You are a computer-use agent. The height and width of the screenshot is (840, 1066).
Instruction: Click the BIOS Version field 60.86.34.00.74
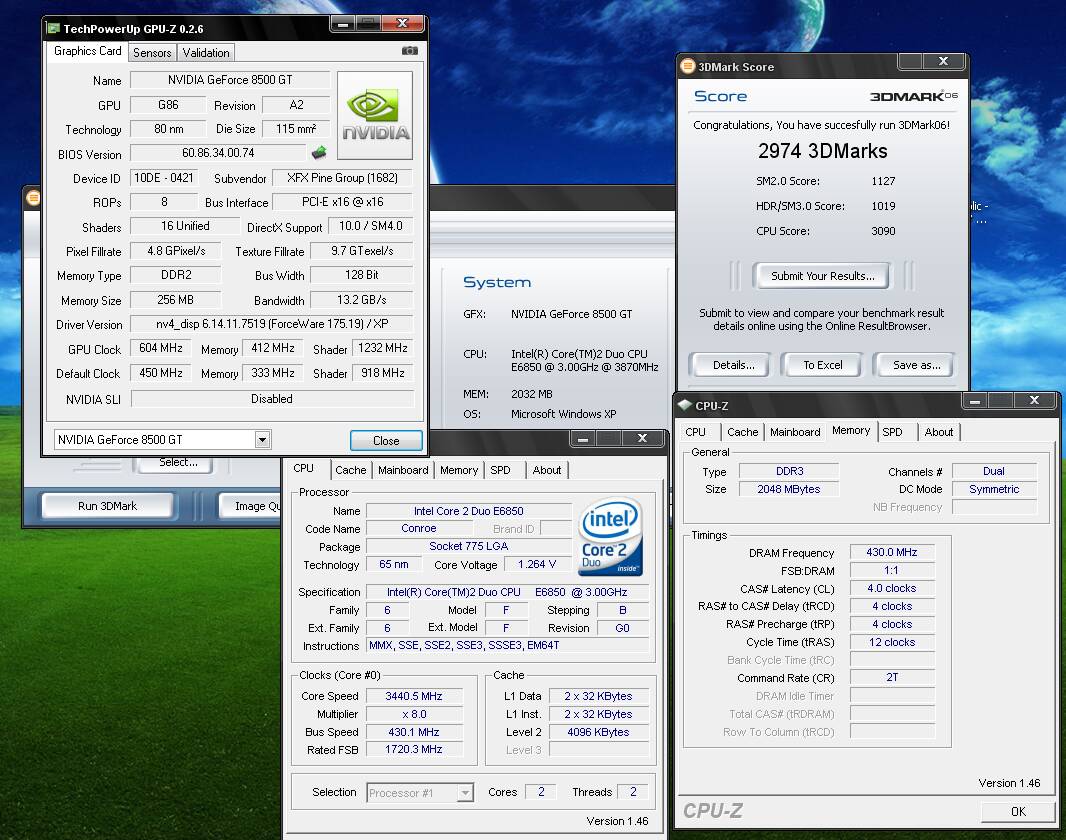[x=218, y=153]
